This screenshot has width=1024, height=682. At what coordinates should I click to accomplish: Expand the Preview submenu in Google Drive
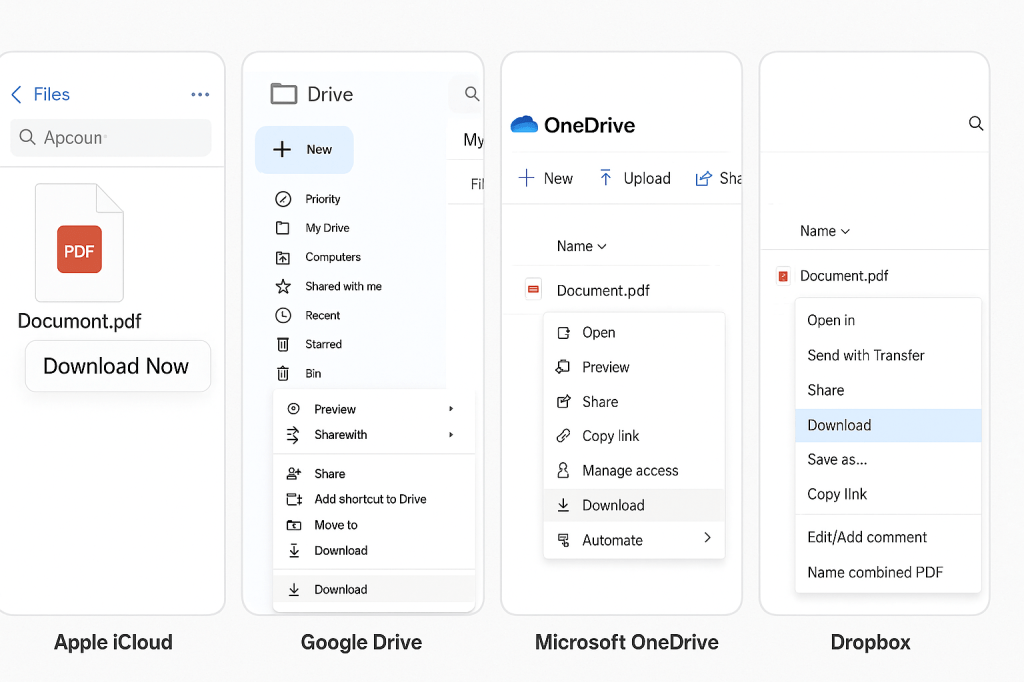coord(451,409)
